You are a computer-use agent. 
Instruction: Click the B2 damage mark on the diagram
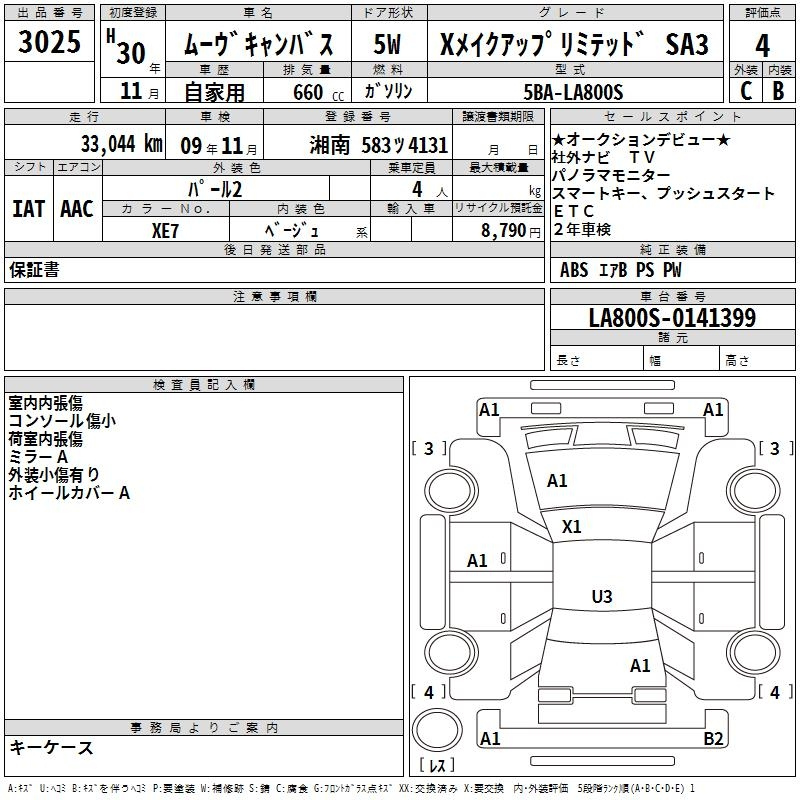713,739
